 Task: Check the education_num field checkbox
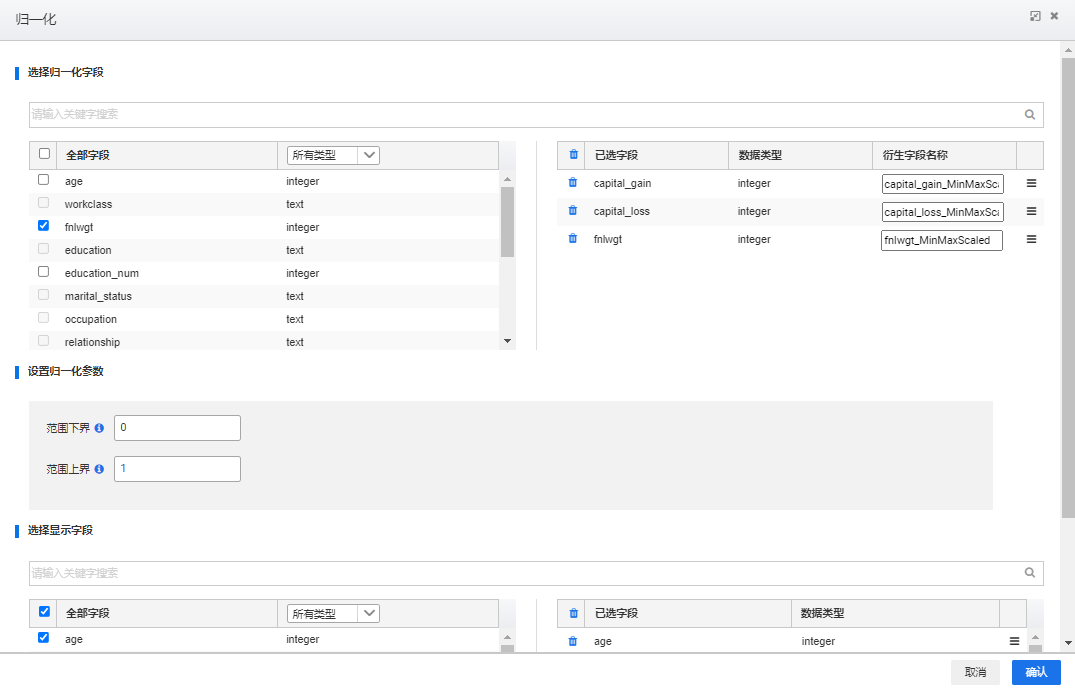[43, 271]
